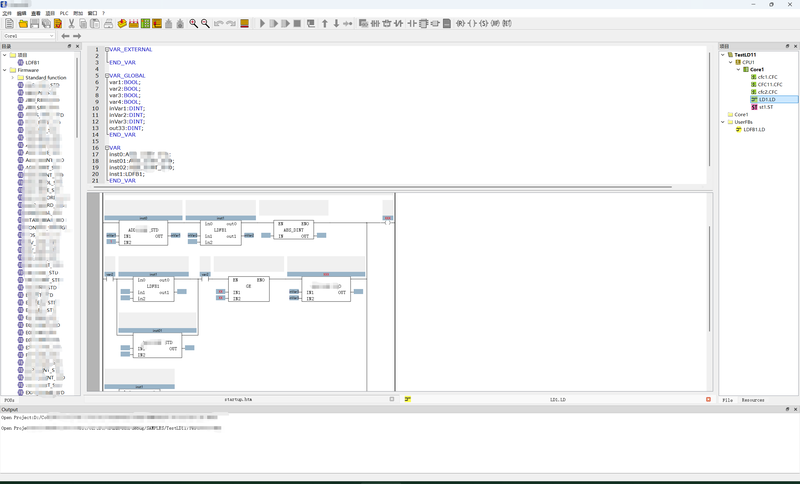Click the Zoom in magnifier icon
800x484 pixels.
click(194, 23)
